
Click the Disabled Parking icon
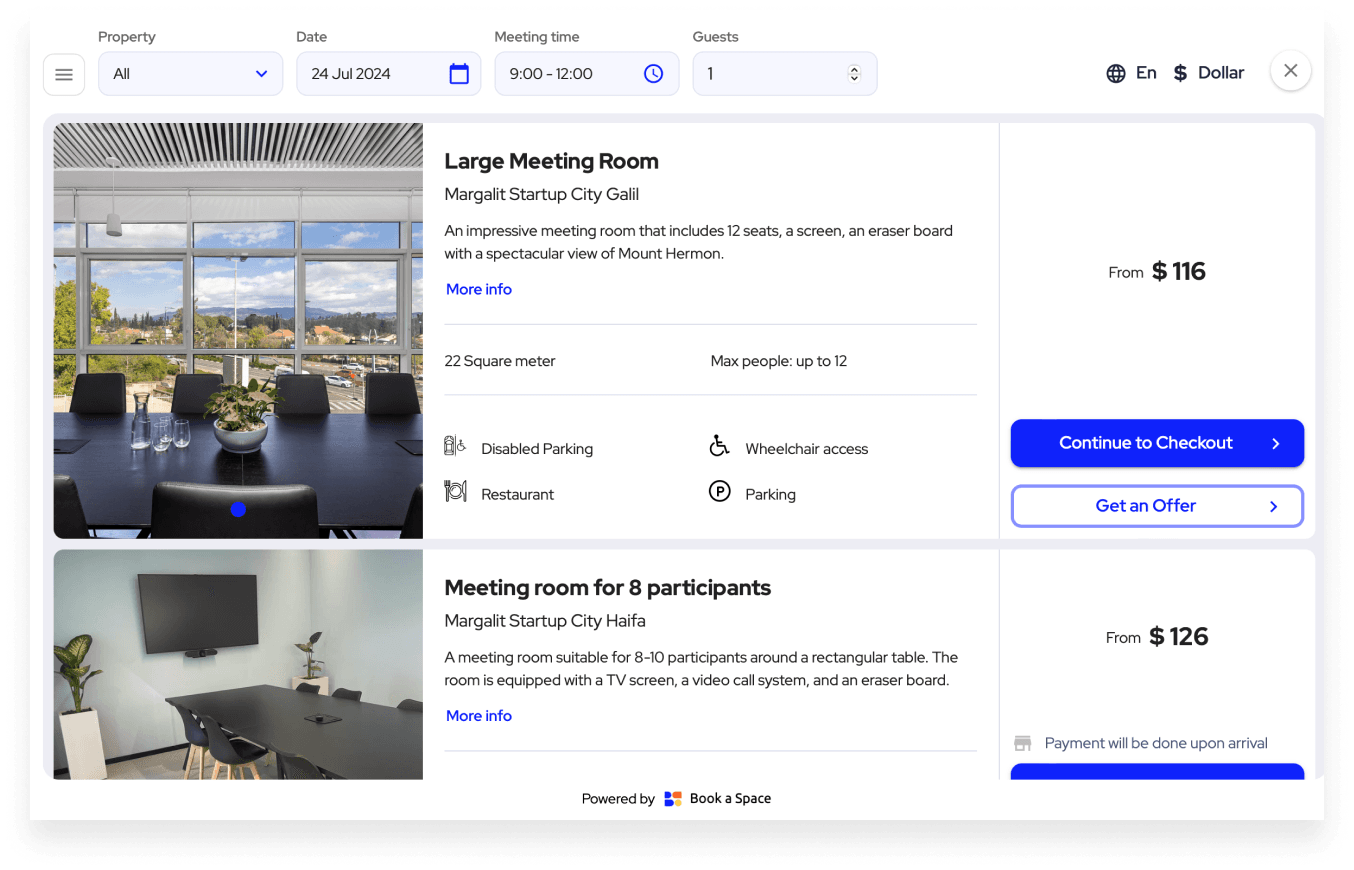click(455, 447)
